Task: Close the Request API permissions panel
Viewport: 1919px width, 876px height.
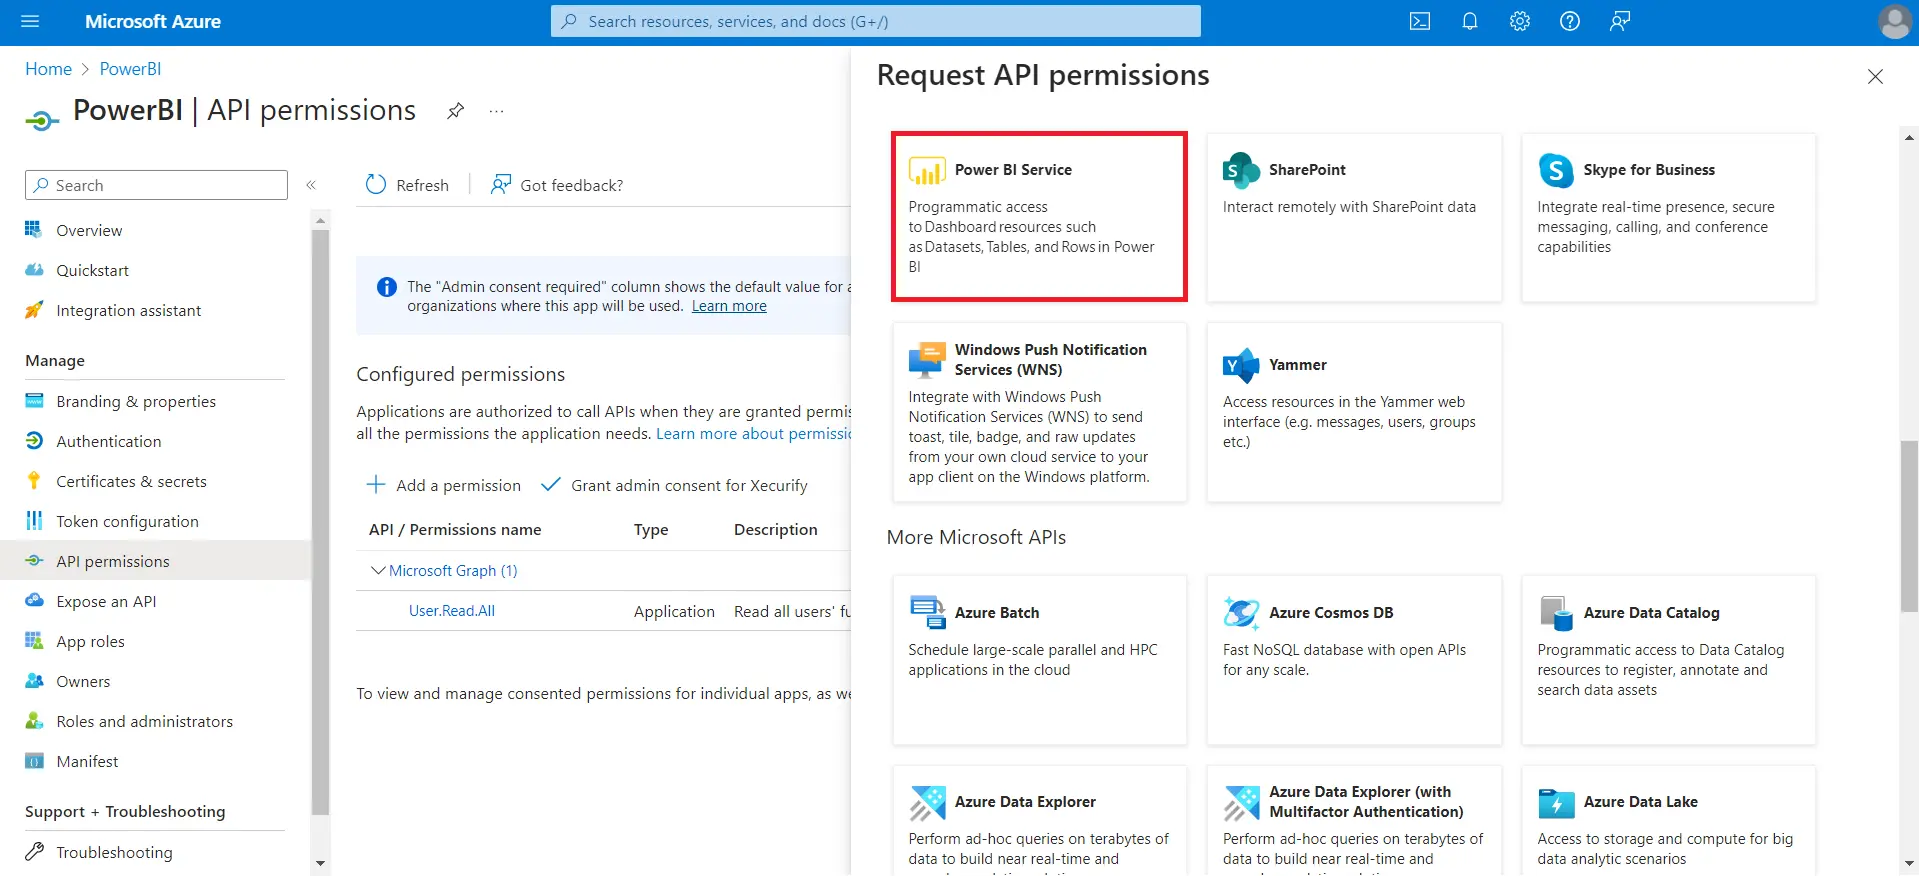Action: pos(1875,77)
